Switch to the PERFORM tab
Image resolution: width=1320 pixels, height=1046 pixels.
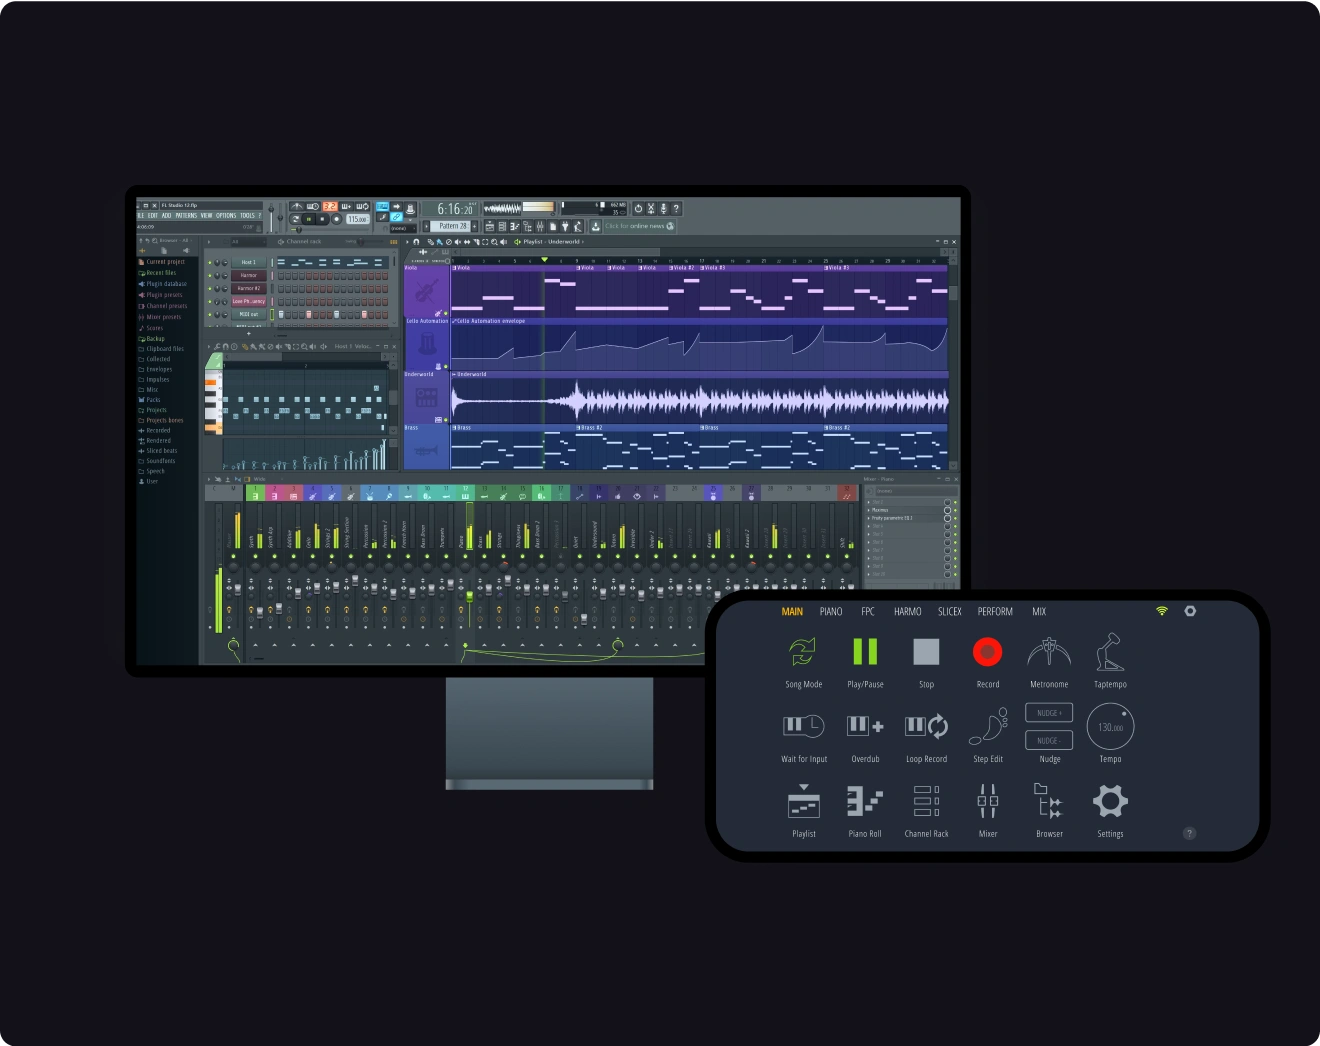[x=995, y=612]
